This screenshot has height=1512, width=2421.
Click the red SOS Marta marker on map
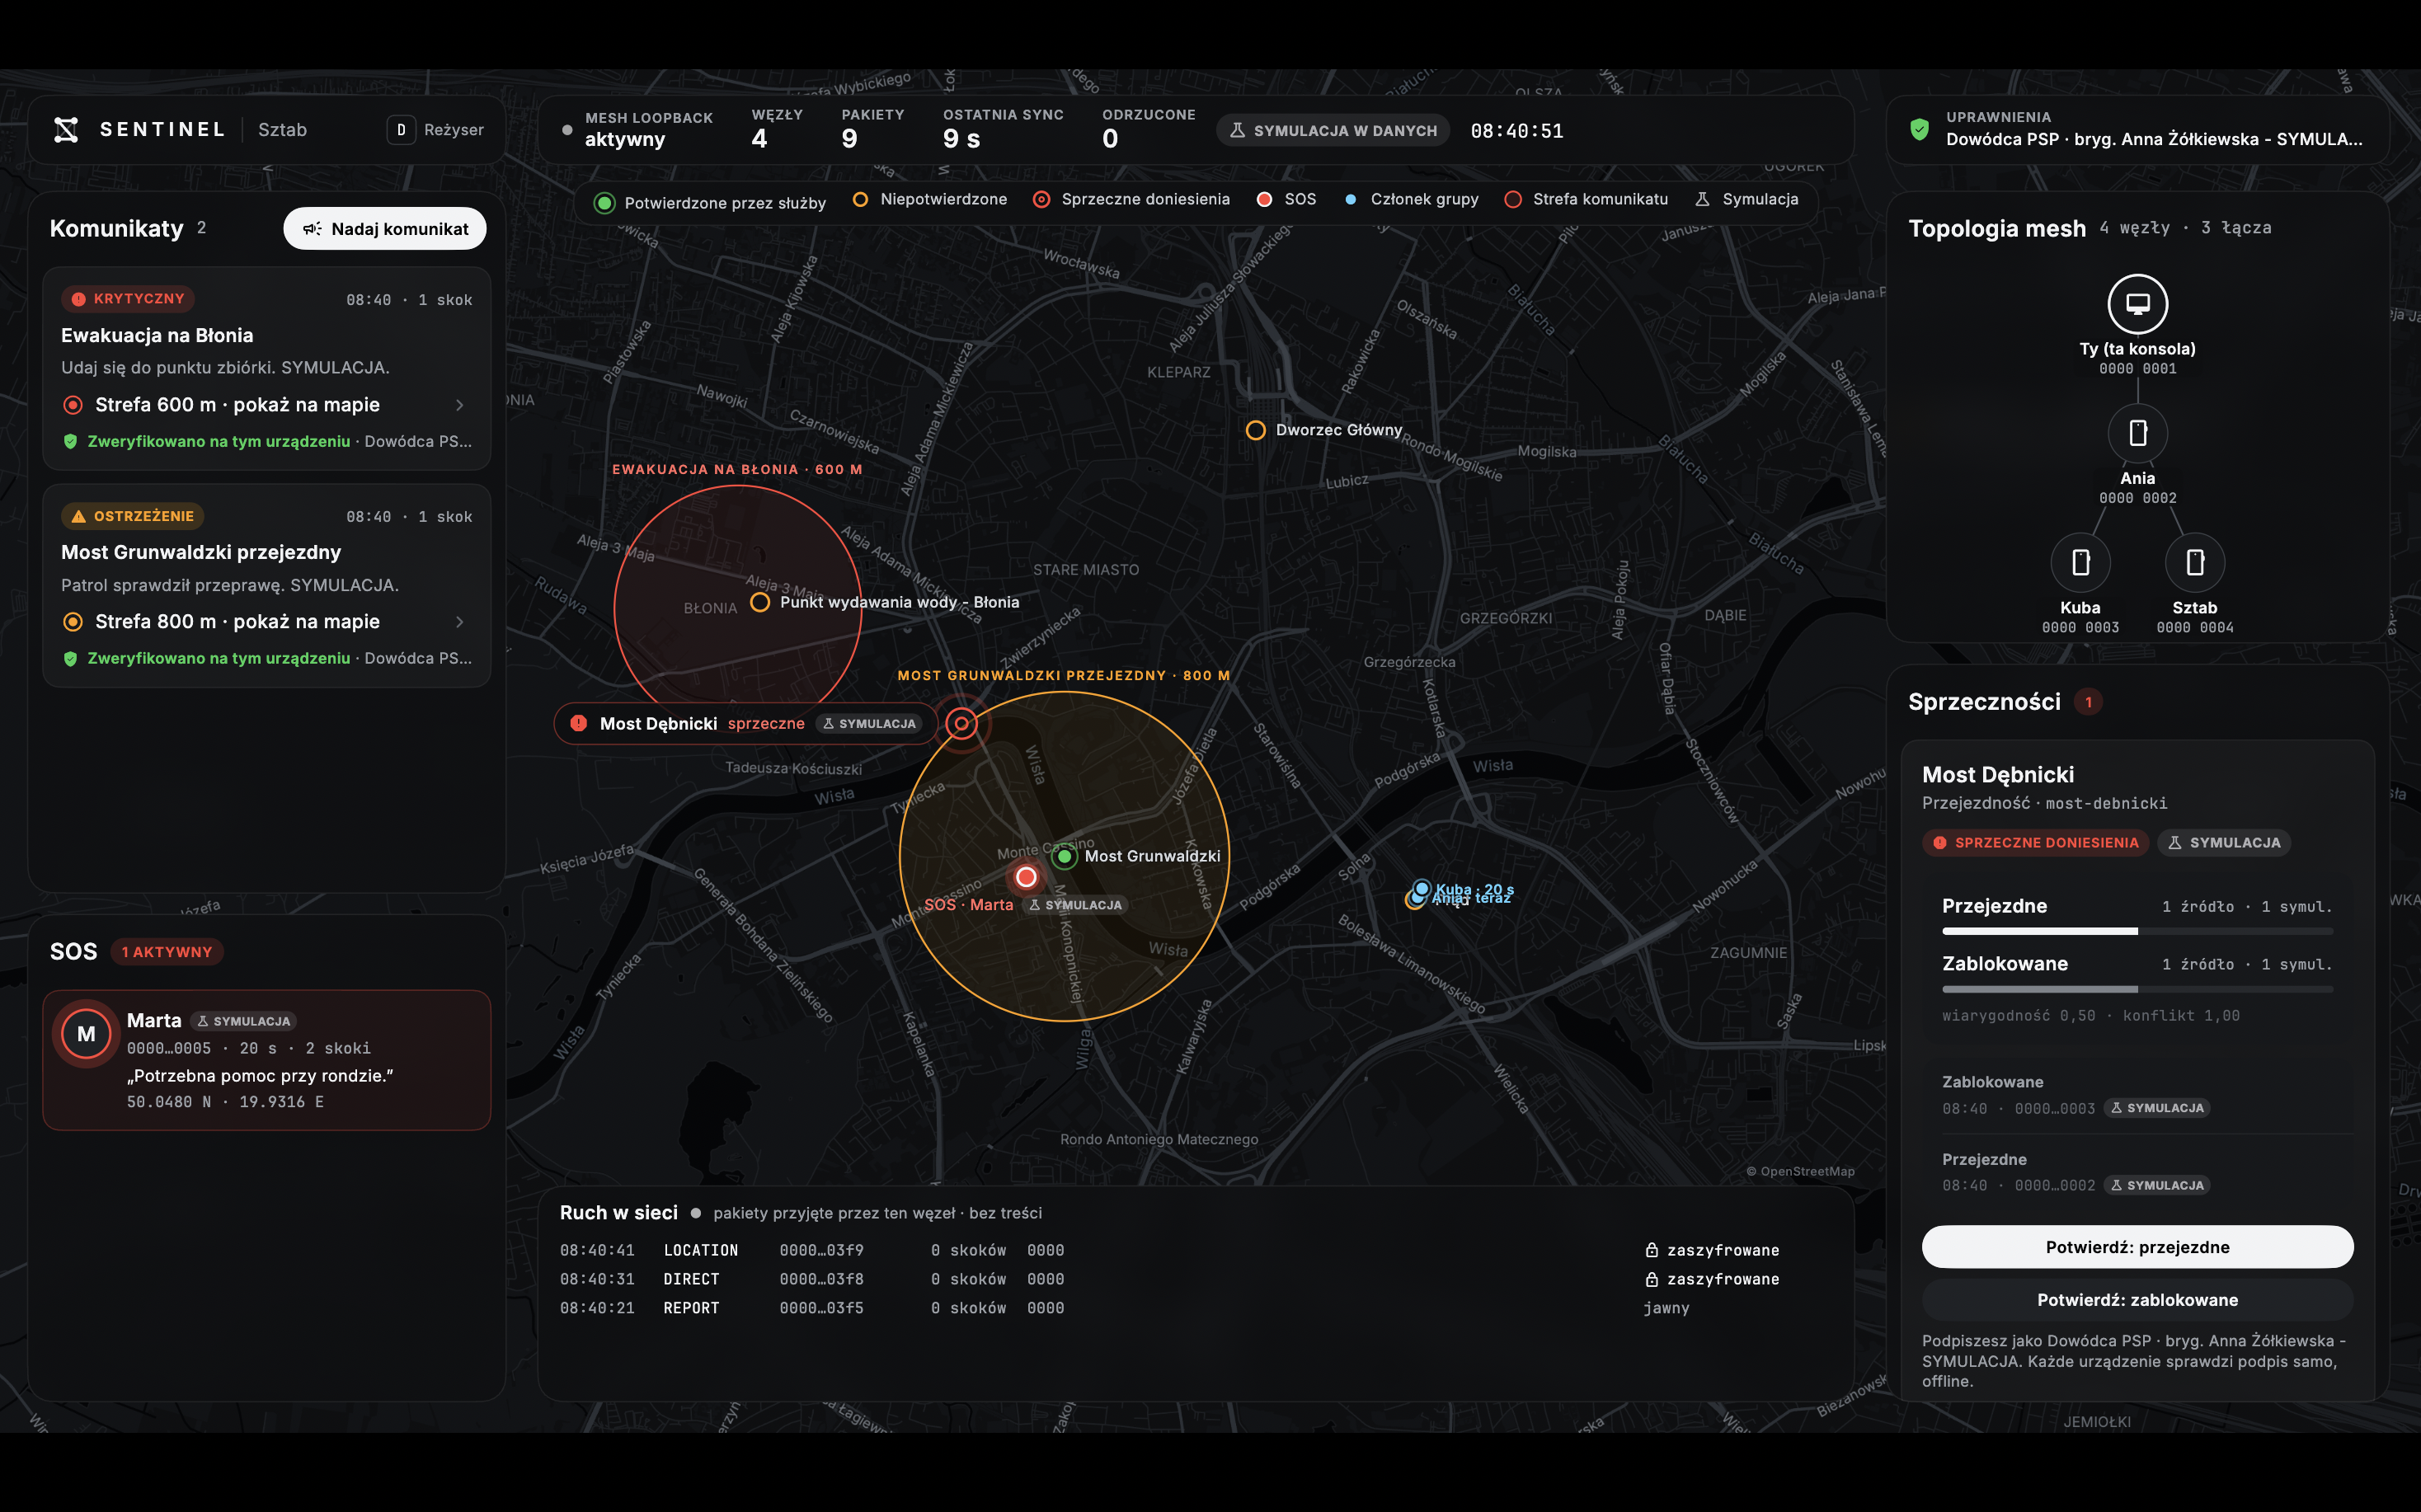point(1026,877)
